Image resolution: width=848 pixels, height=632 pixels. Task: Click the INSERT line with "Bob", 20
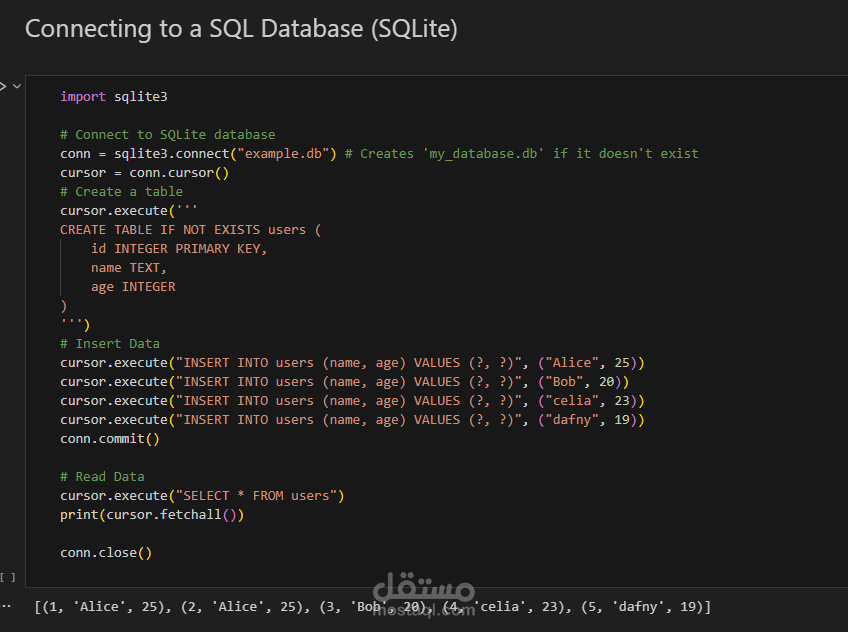coord(344,382)
